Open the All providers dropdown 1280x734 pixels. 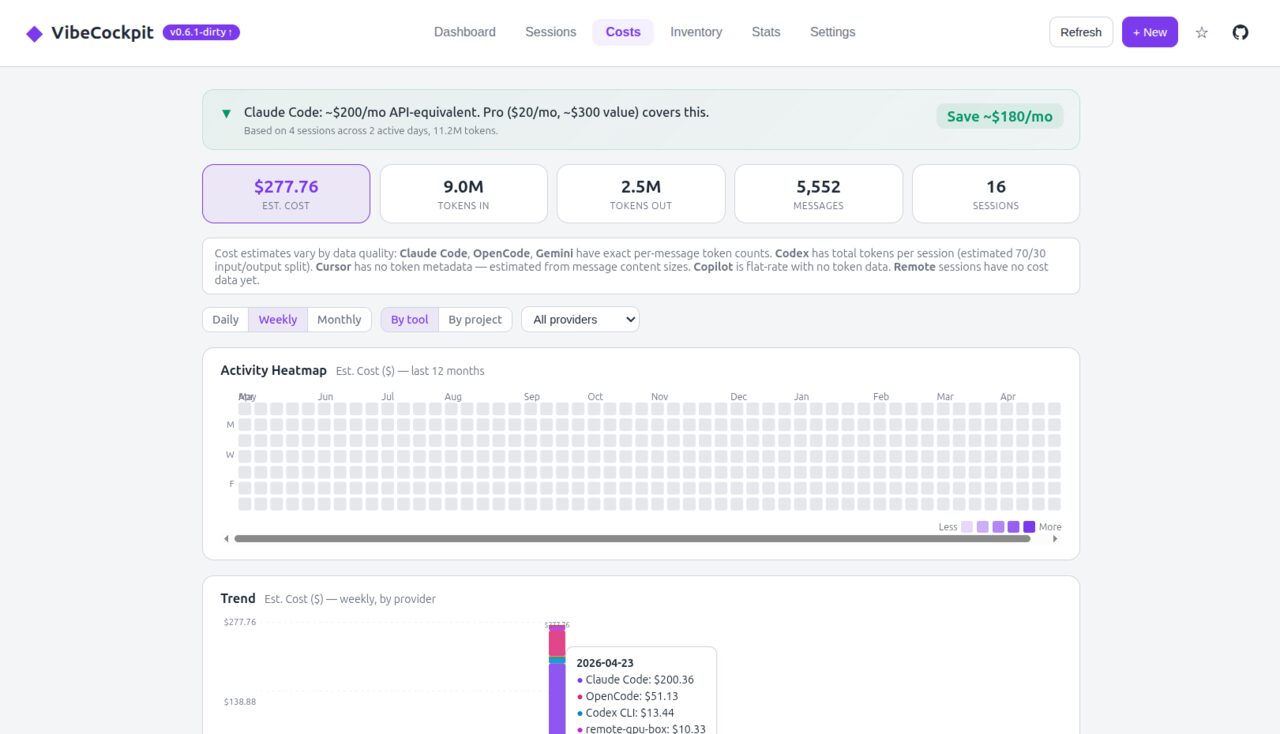point(580,319)
